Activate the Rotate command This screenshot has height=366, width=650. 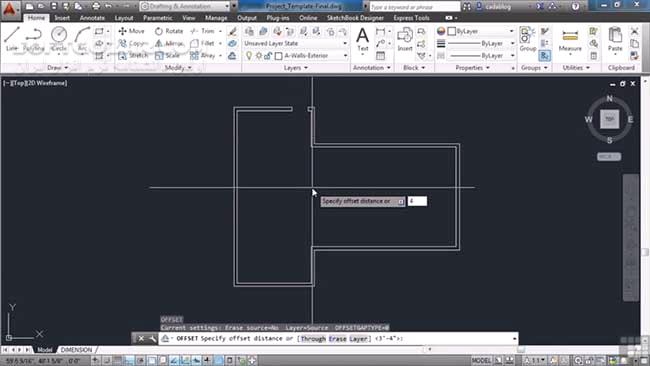pos(169,31)
